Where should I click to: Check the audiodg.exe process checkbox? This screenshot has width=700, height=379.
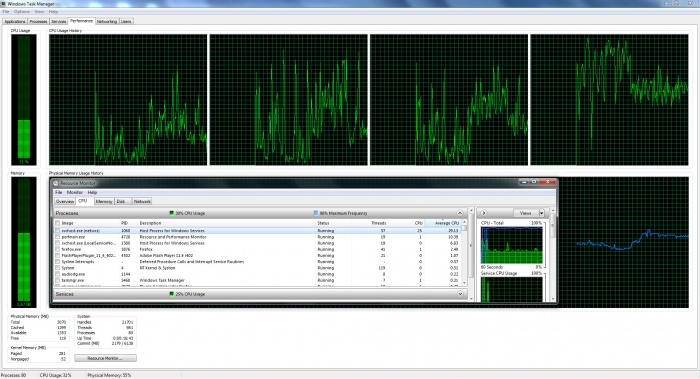click(58, 274)
